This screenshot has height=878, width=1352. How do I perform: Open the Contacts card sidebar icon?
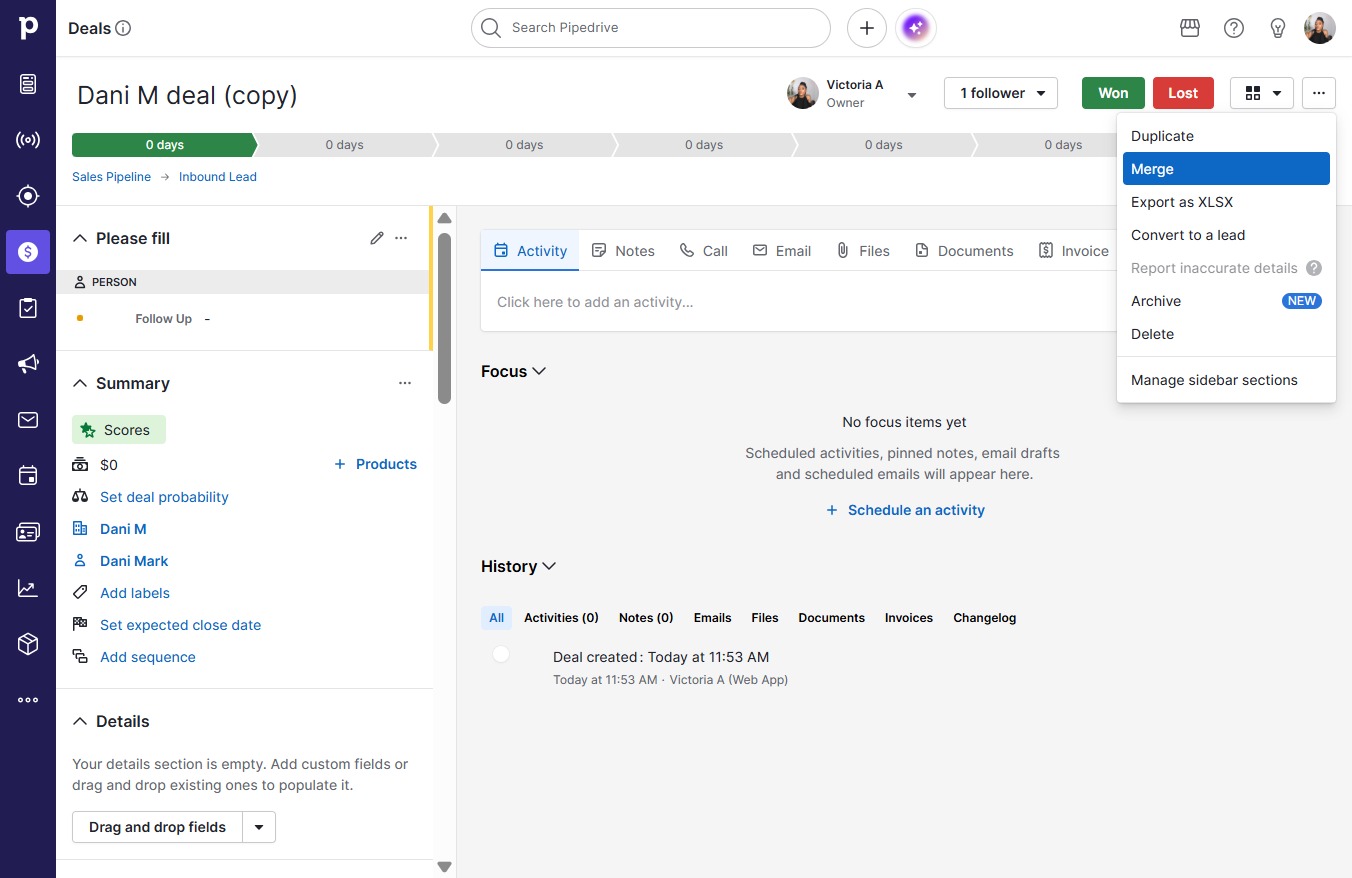pyautogui.click(x=28, y=532)
